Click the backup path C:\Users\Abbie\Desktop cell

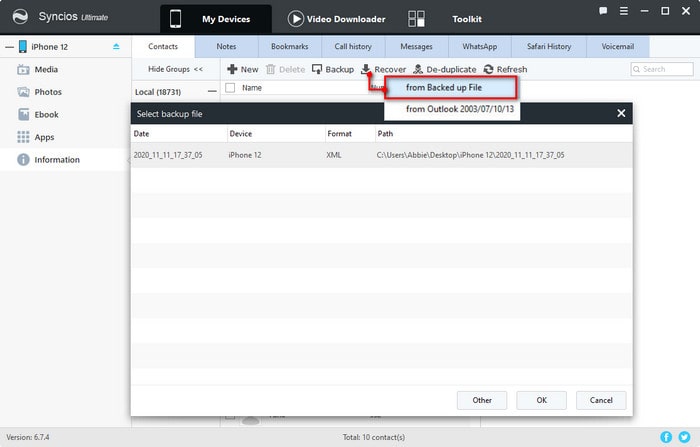[x=471, y=155]
